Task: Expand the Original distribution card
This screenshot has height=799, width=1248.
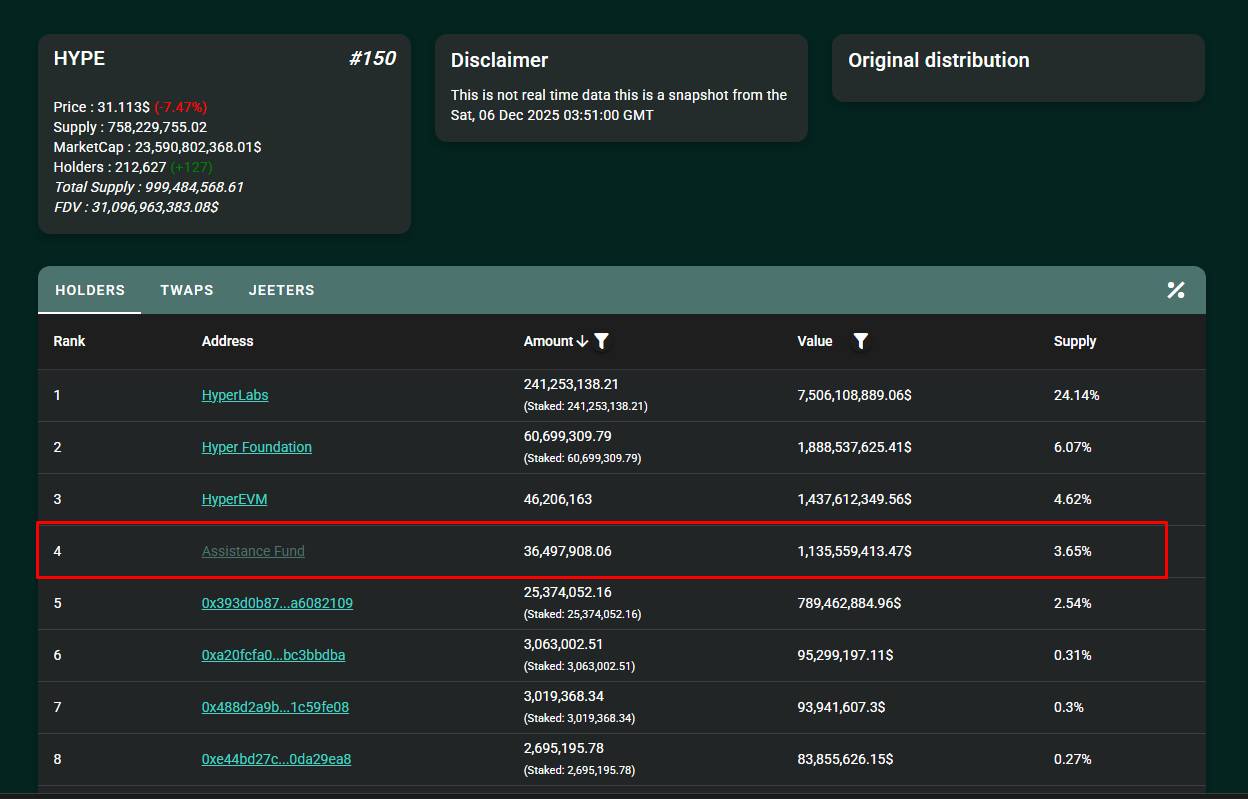Action: pyautogui.click(x=1018, y=67)
